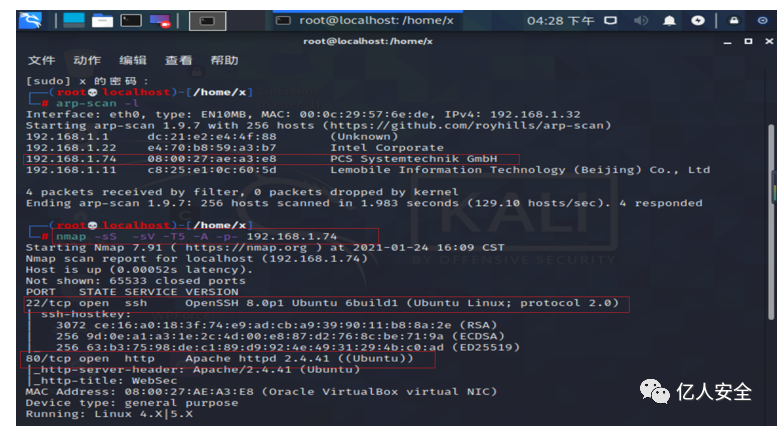The width and height of the screenshot is (777, 426).
Task: Open the power manager tray icon
Action: (x=698, y=21)
